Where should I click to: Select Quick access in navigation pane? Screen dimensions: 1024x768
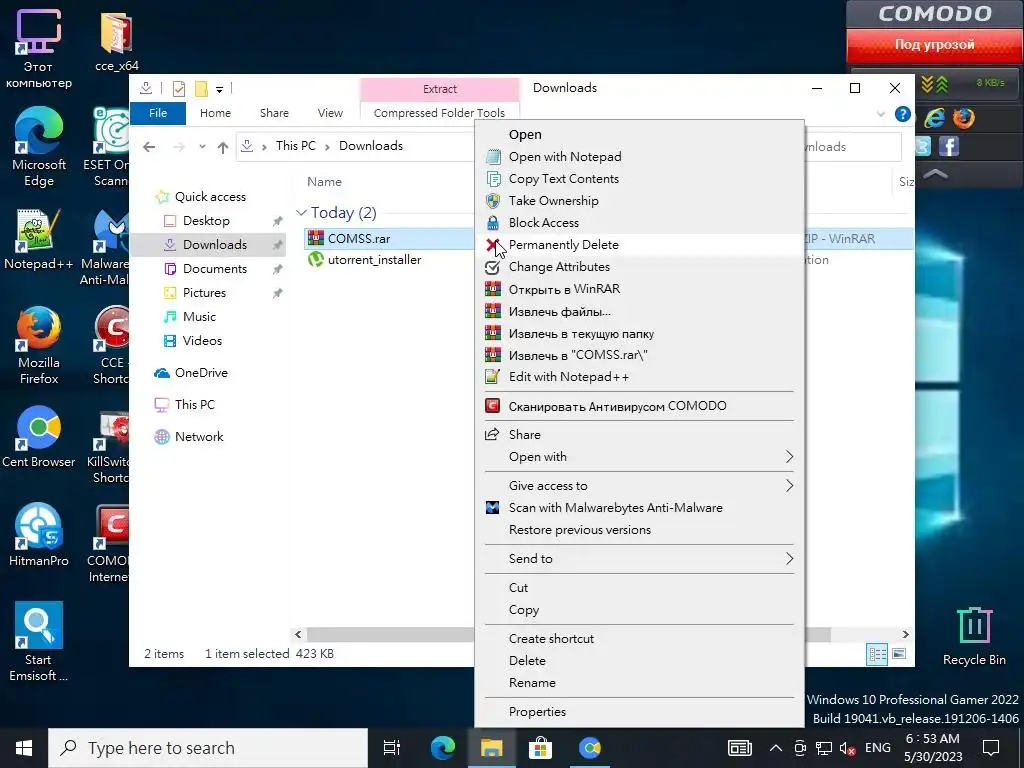(210, 197)
